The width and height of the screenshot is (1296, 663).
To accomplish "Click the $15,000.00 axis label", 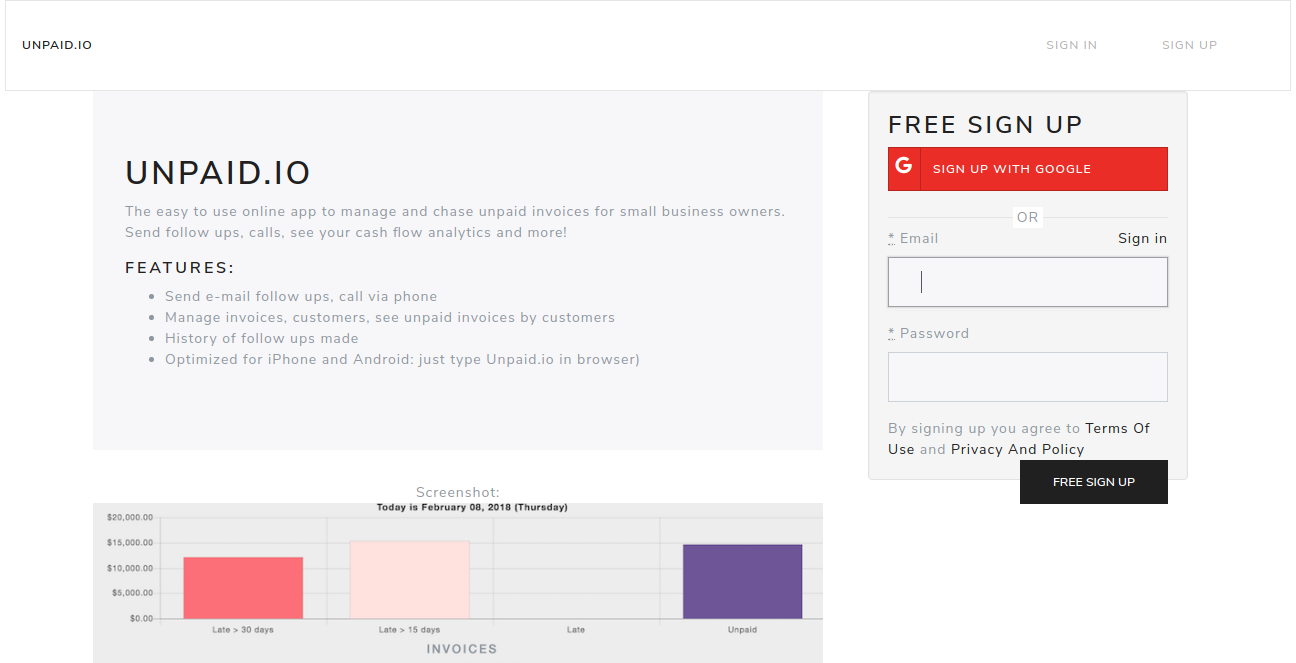I will coord(130,543).
